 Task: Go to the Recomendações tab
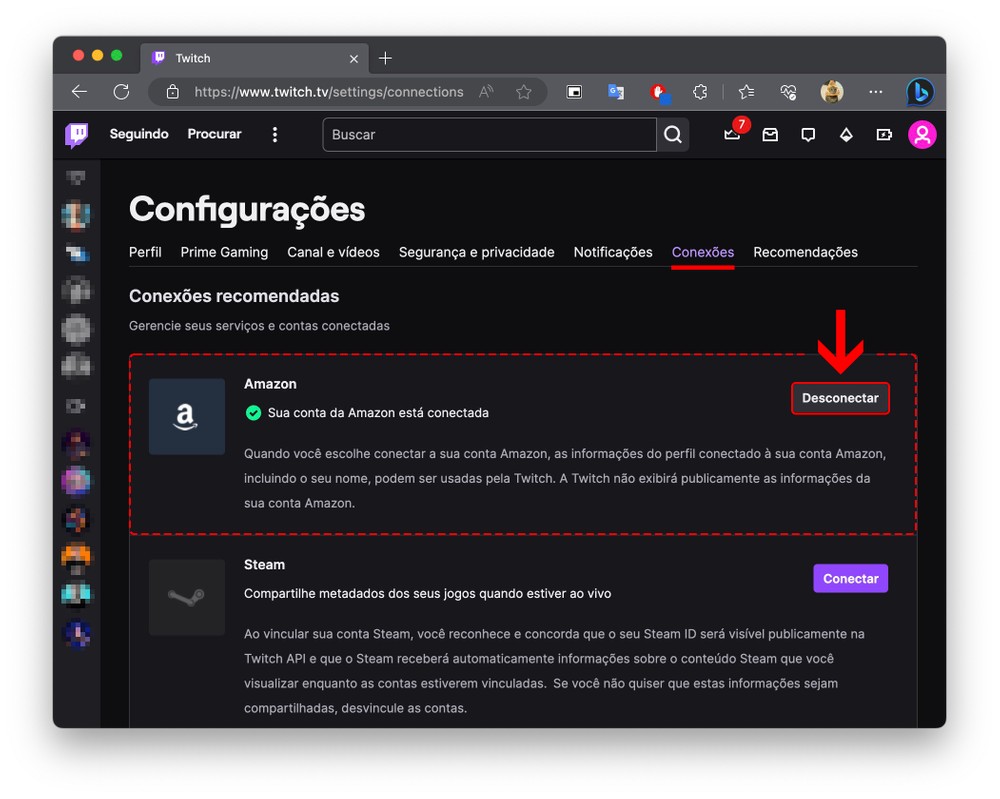coord(805,252)
